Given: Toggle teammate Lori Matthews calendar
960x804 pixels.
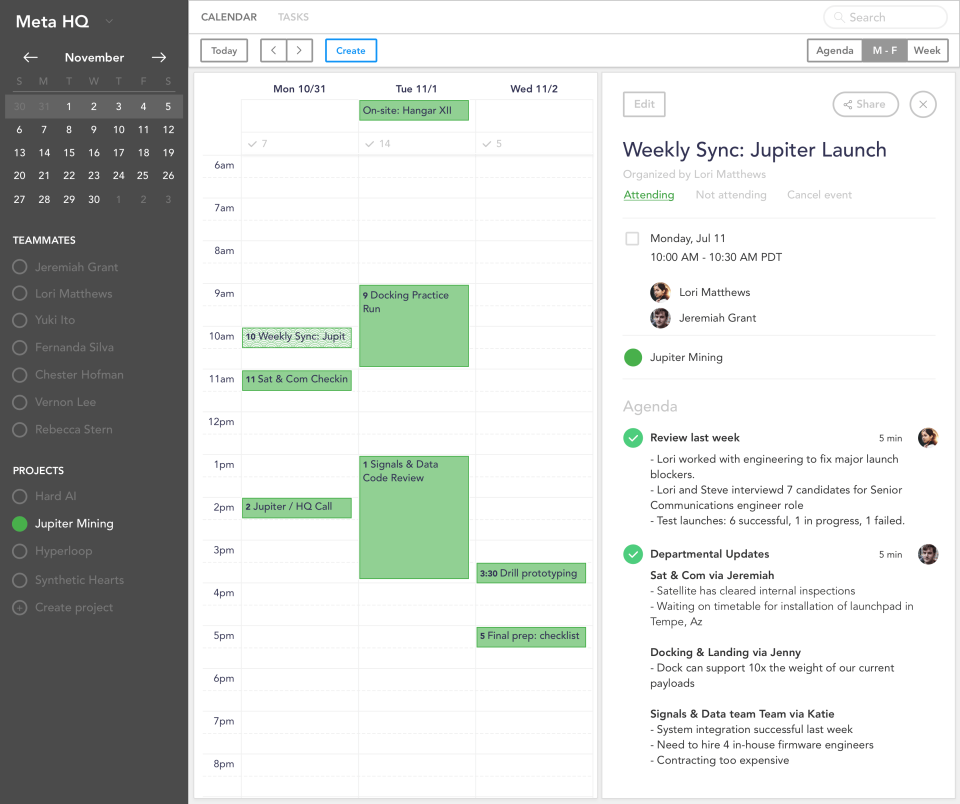Looking at the screenshot, I should click(x=20, y=293).
